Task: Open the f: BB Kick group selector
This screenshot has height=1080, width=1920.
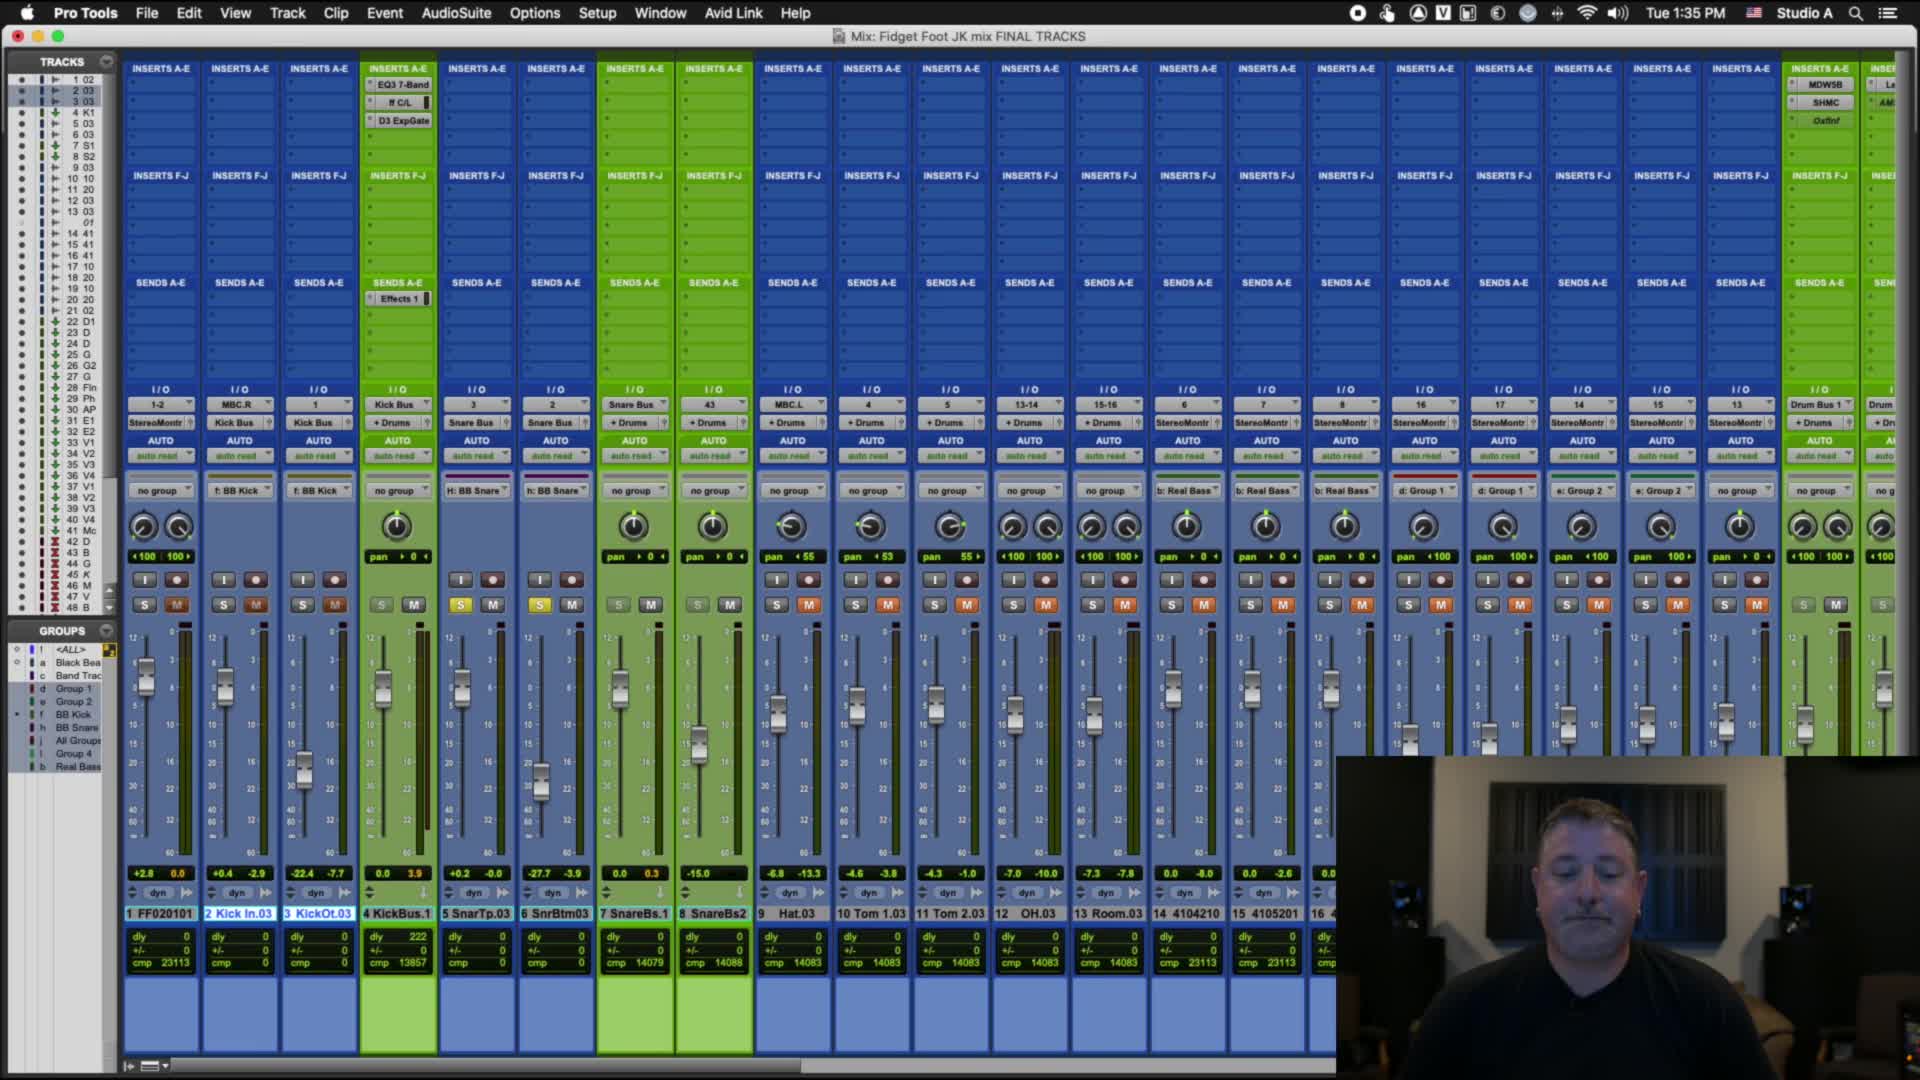Action: (x=239, y=491)
